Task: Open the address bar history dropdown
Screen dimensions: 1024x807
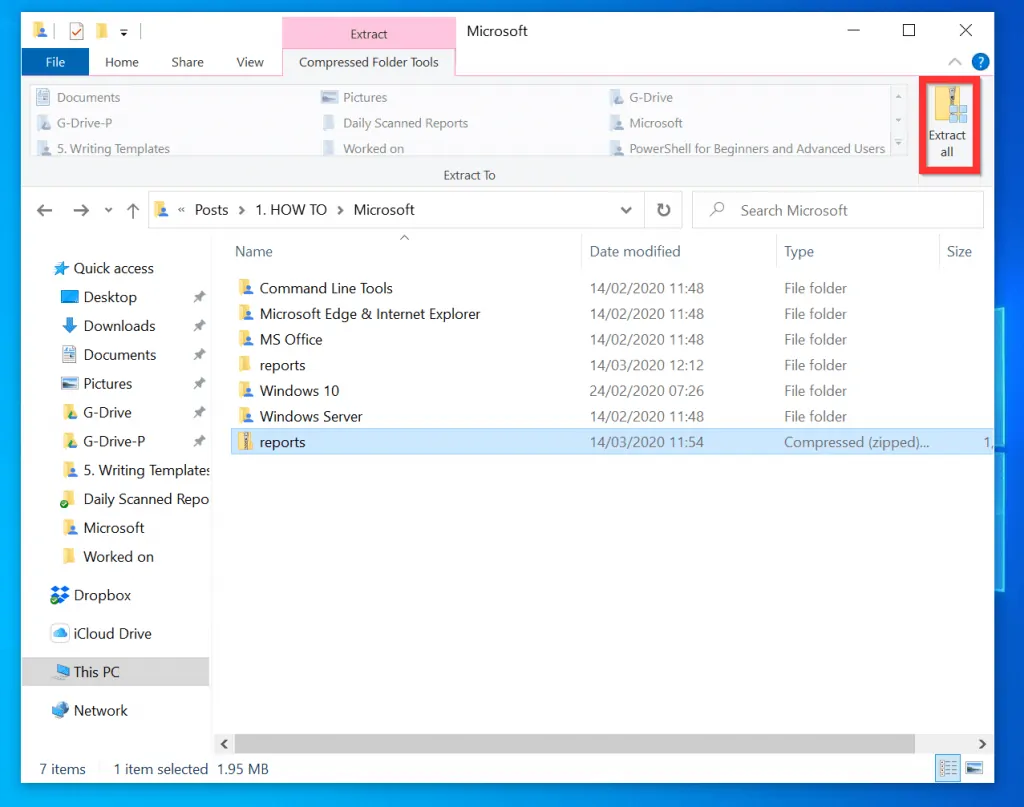Action: [626, 210]
